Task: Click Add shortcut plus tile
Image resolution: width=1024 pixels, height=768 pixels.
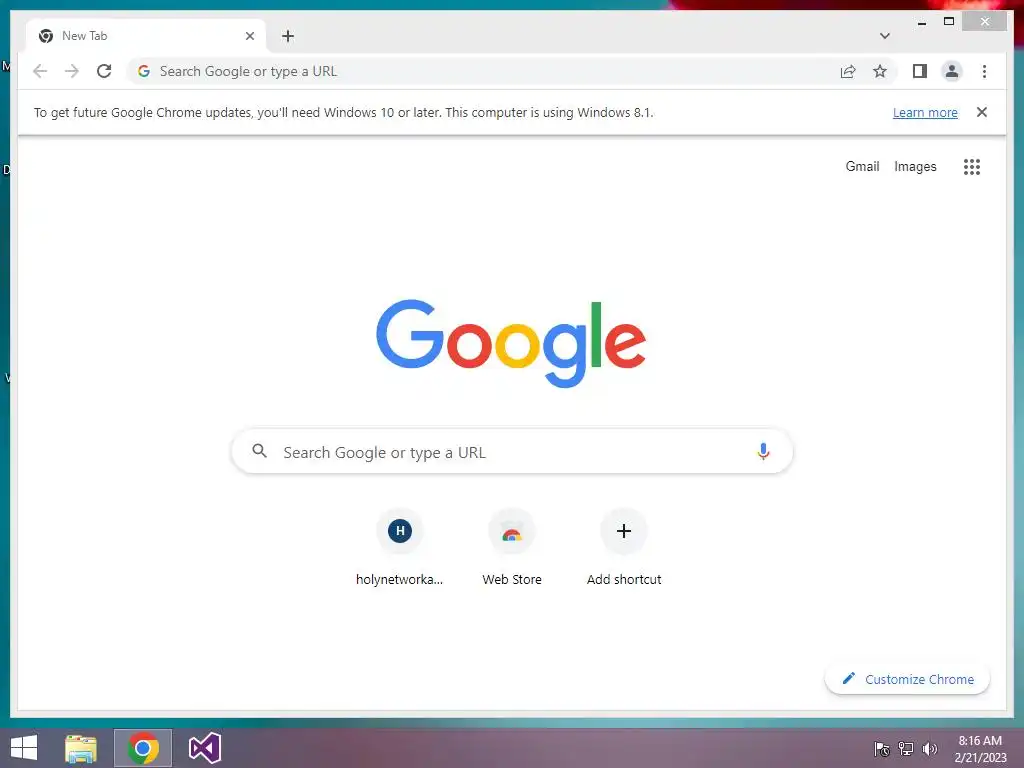Action: point(624,549)
